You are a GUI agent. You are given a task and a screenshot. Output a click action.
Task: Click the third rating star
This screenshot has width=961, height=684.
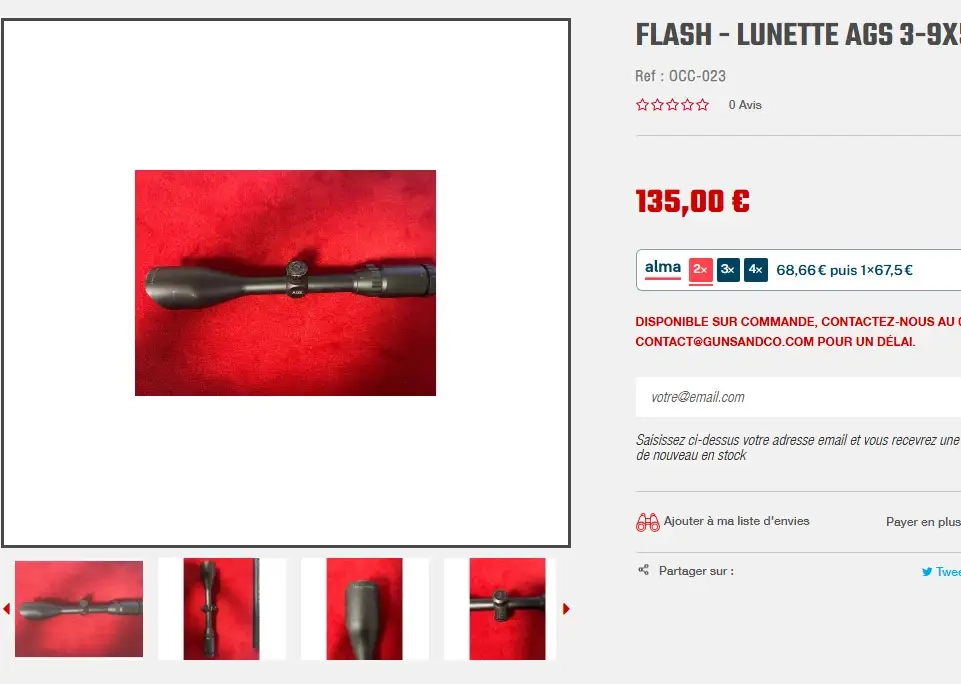click(672, 105)
